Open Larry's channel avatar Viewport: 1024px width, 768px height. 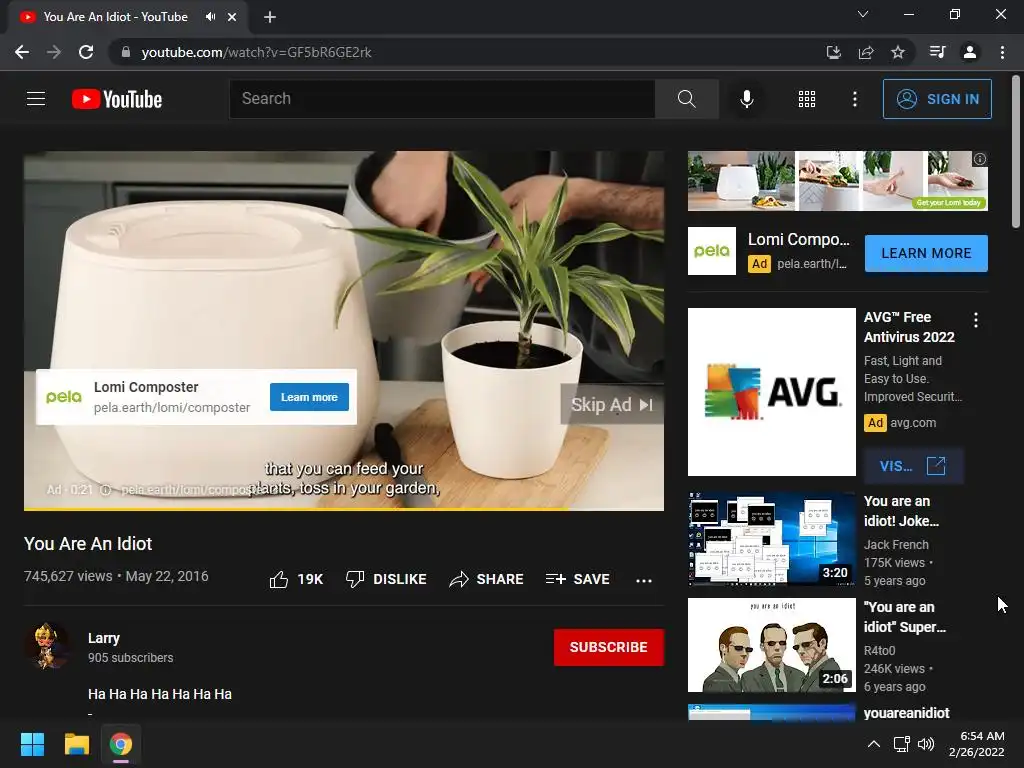[x=48, y=646]
